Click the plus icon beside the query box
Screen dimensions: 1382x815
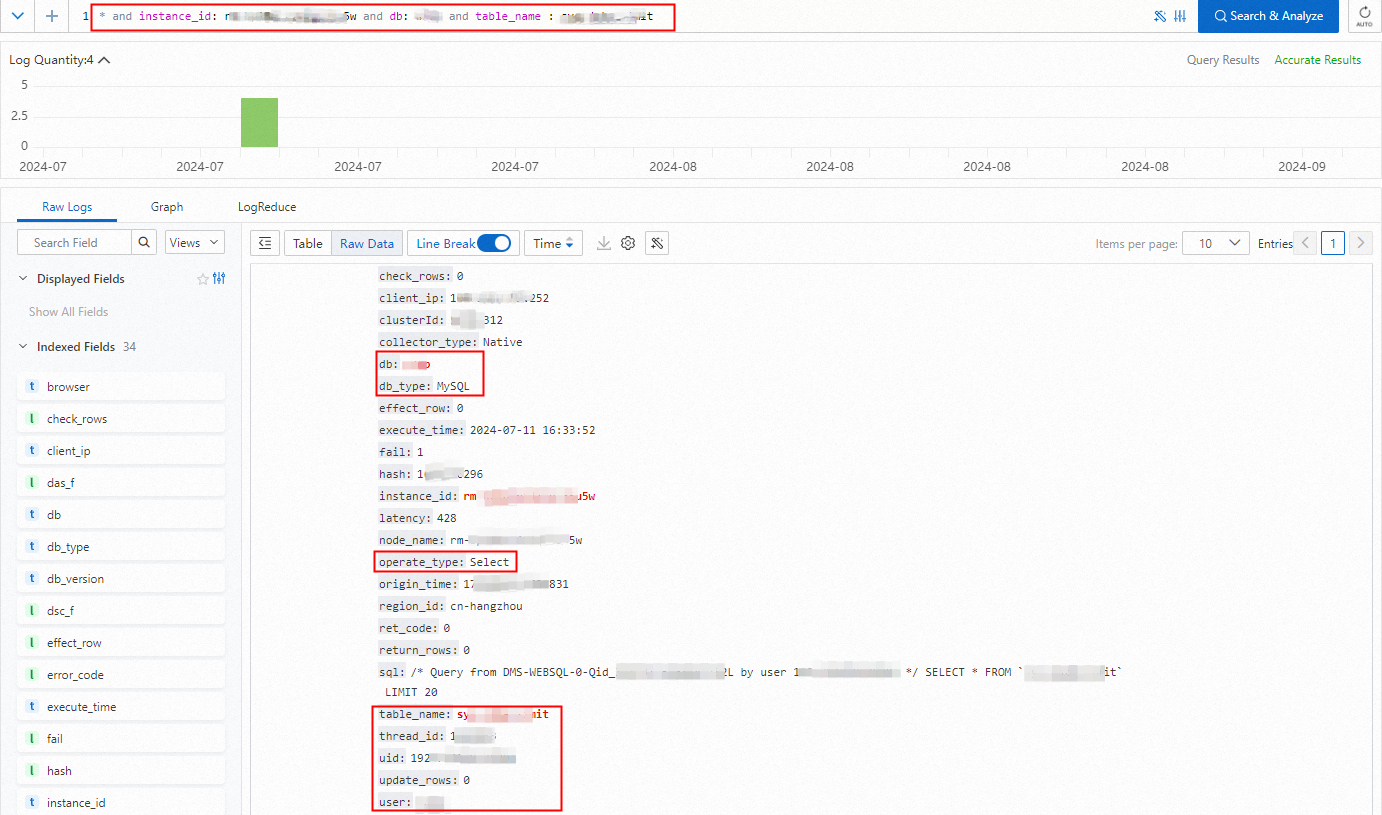pyautogui.click(x=52, y=16)
